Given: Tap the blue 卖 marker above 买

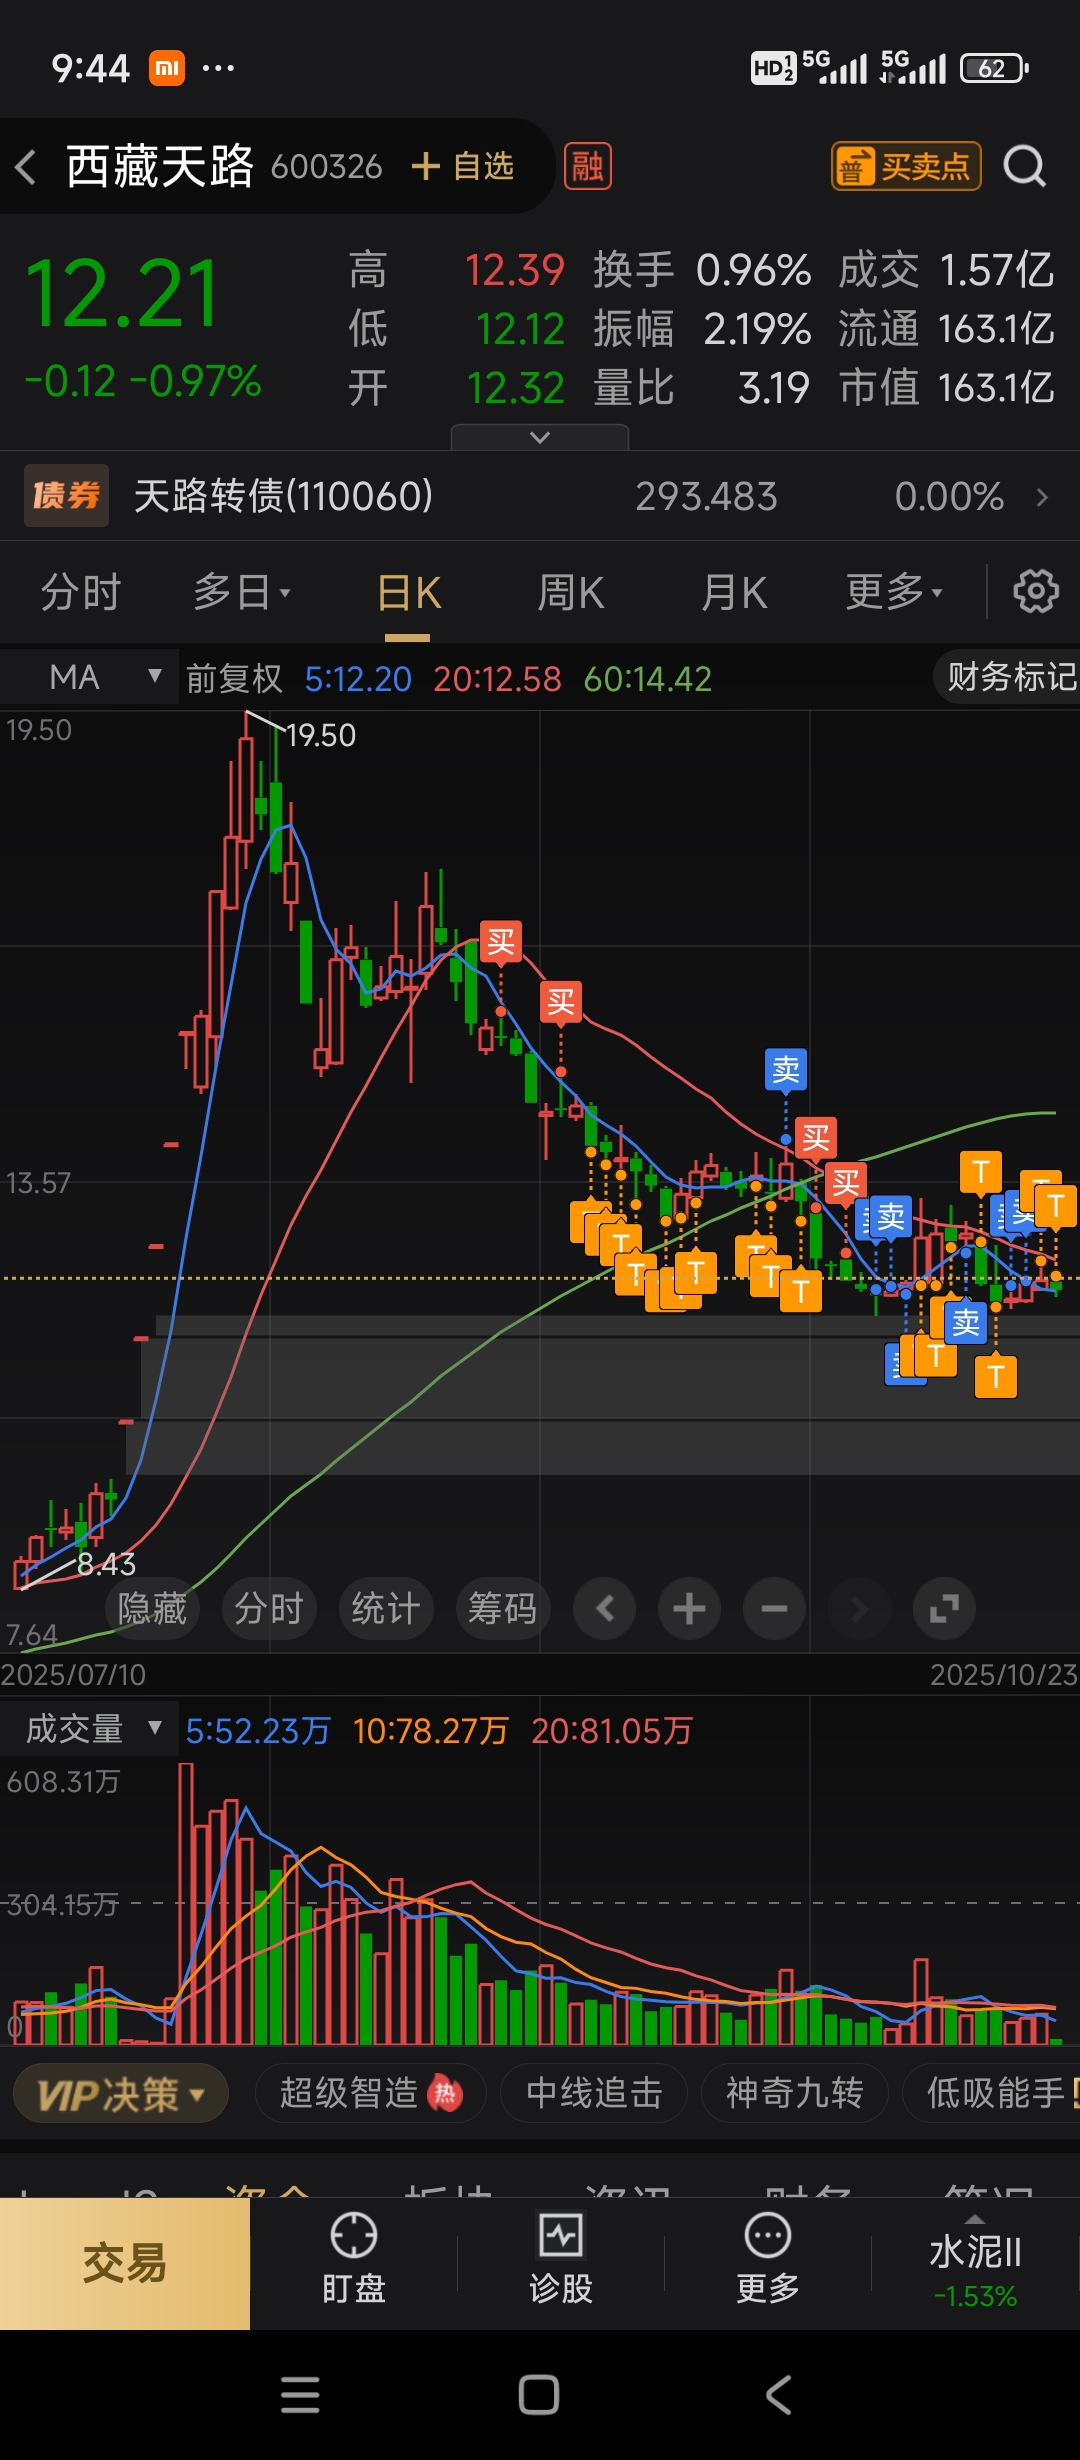Looking at the screenshot, I should click(786, 1070).
